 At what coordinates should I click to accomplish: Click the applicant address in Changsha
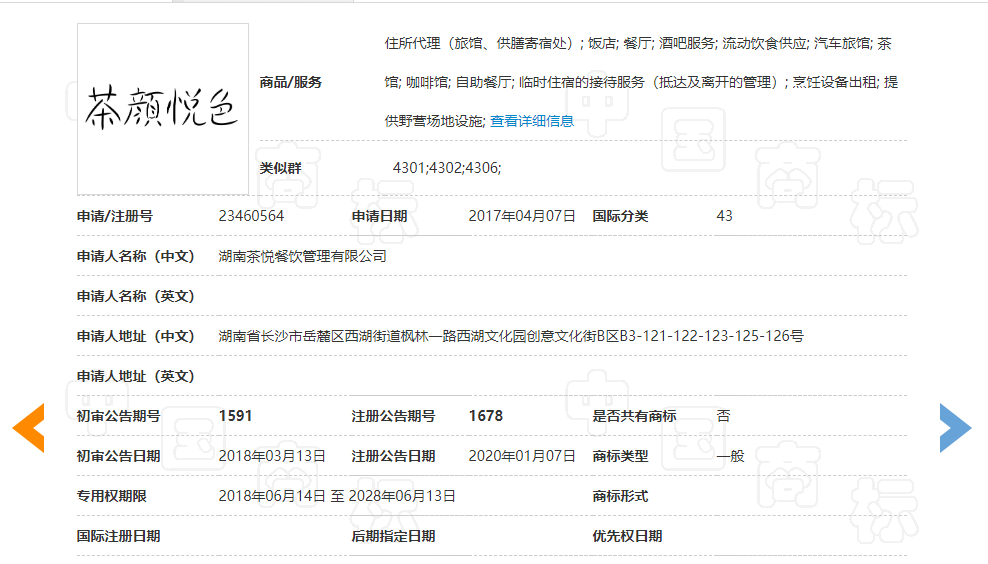(511, 336)
